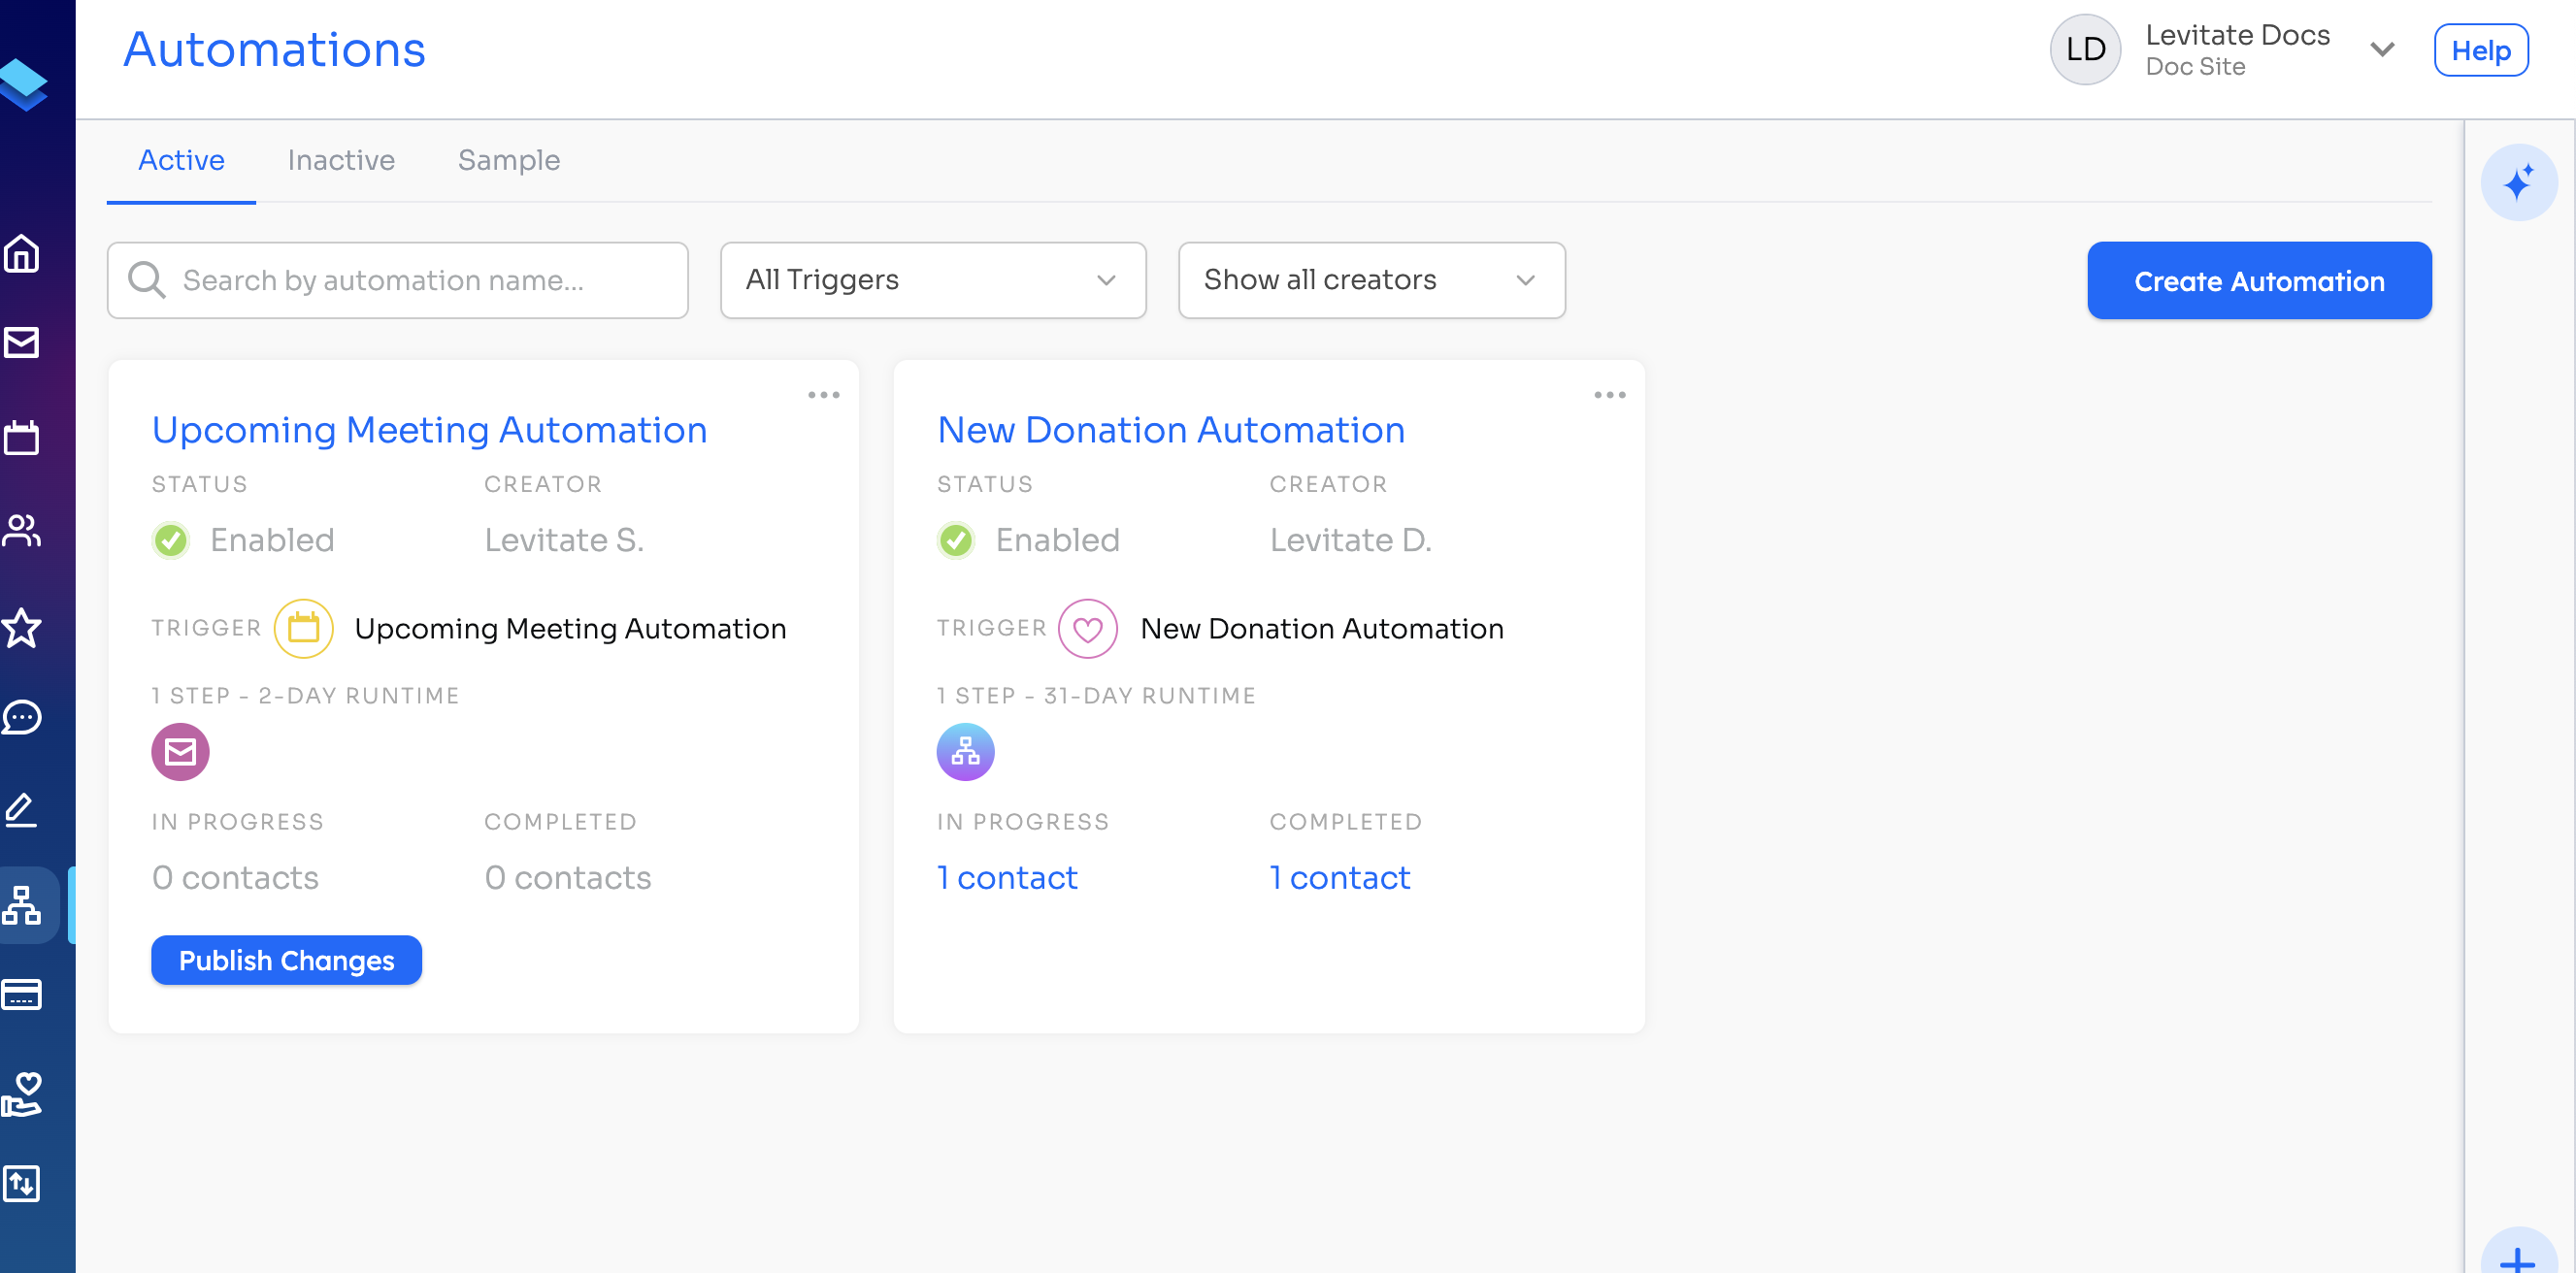Open the Upcoming Meeting Automation title link
The image size is (2576, 1273).
click(x=429, y=430)
